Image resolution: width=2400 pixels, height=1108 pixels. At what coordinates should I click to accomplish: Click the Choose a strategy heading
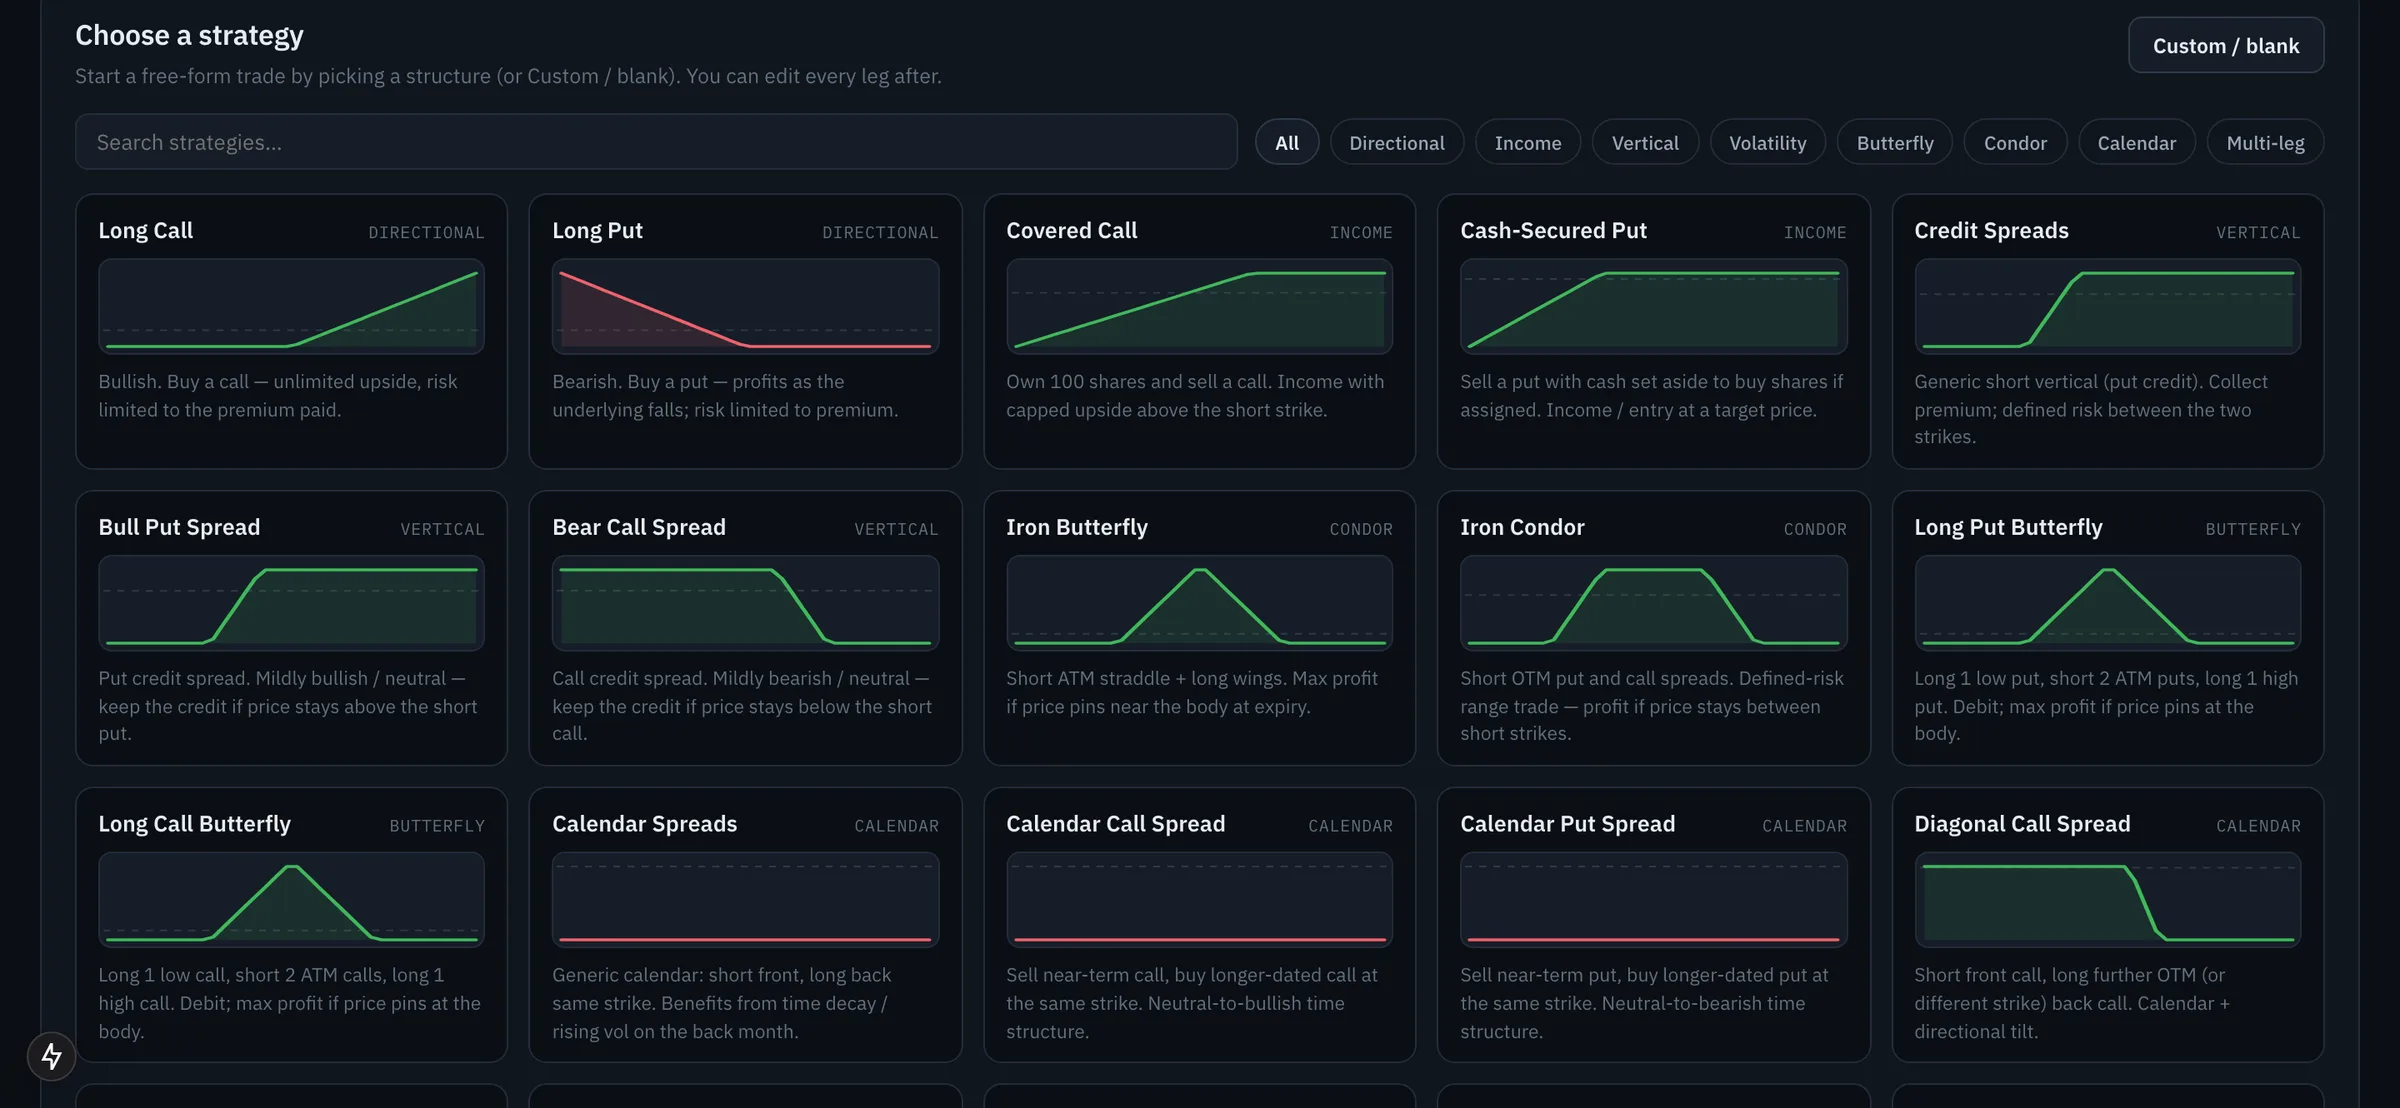coord(189,35)
